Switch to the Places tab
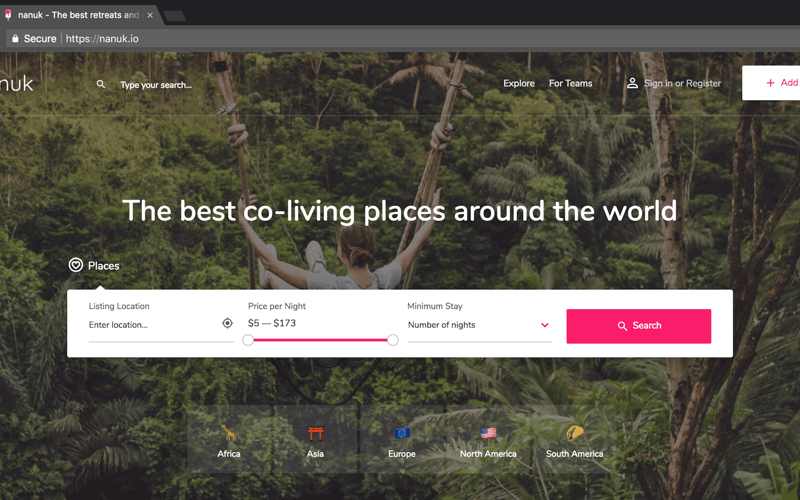This screenshot has height=500, width=800. 94,265
